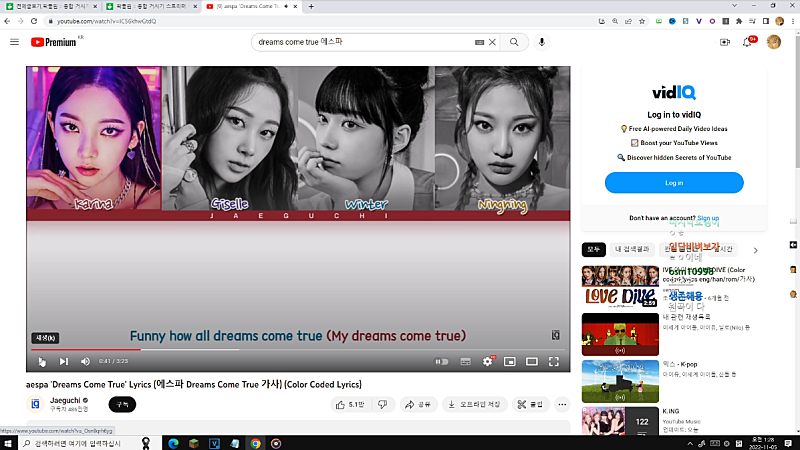Show more filter chips with right chevron

pyautogui.click(x=756, y=250)
